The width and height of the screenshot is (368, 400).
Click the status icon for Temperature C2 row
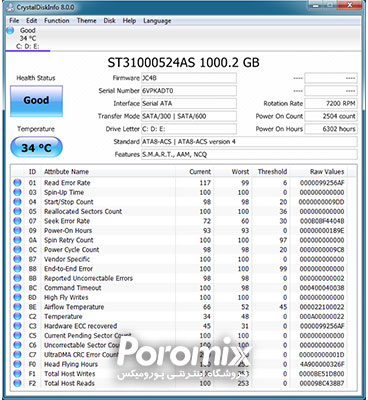(x=17, y=316)
